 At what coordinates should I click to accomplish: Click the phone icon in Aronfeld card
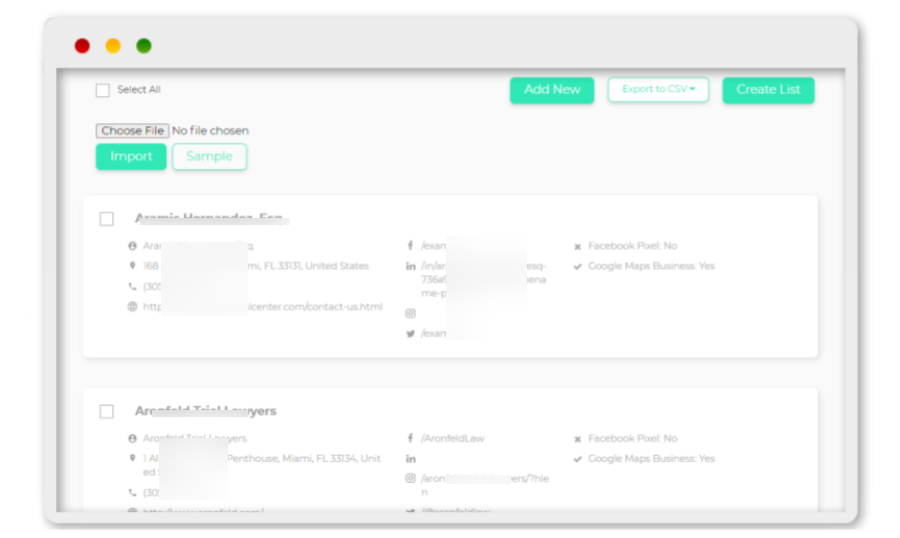click(x=133, y=492)
